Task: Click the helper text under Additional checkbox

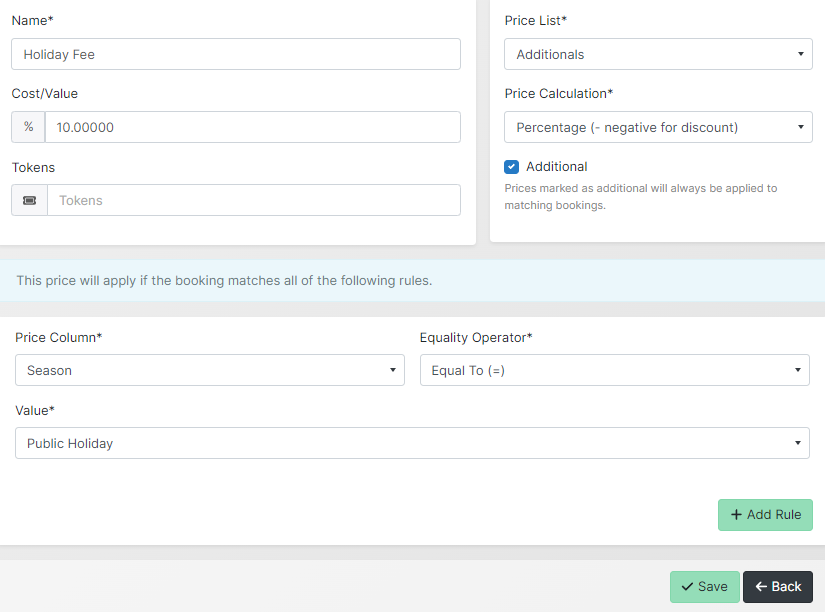Action: click(640, 197)
